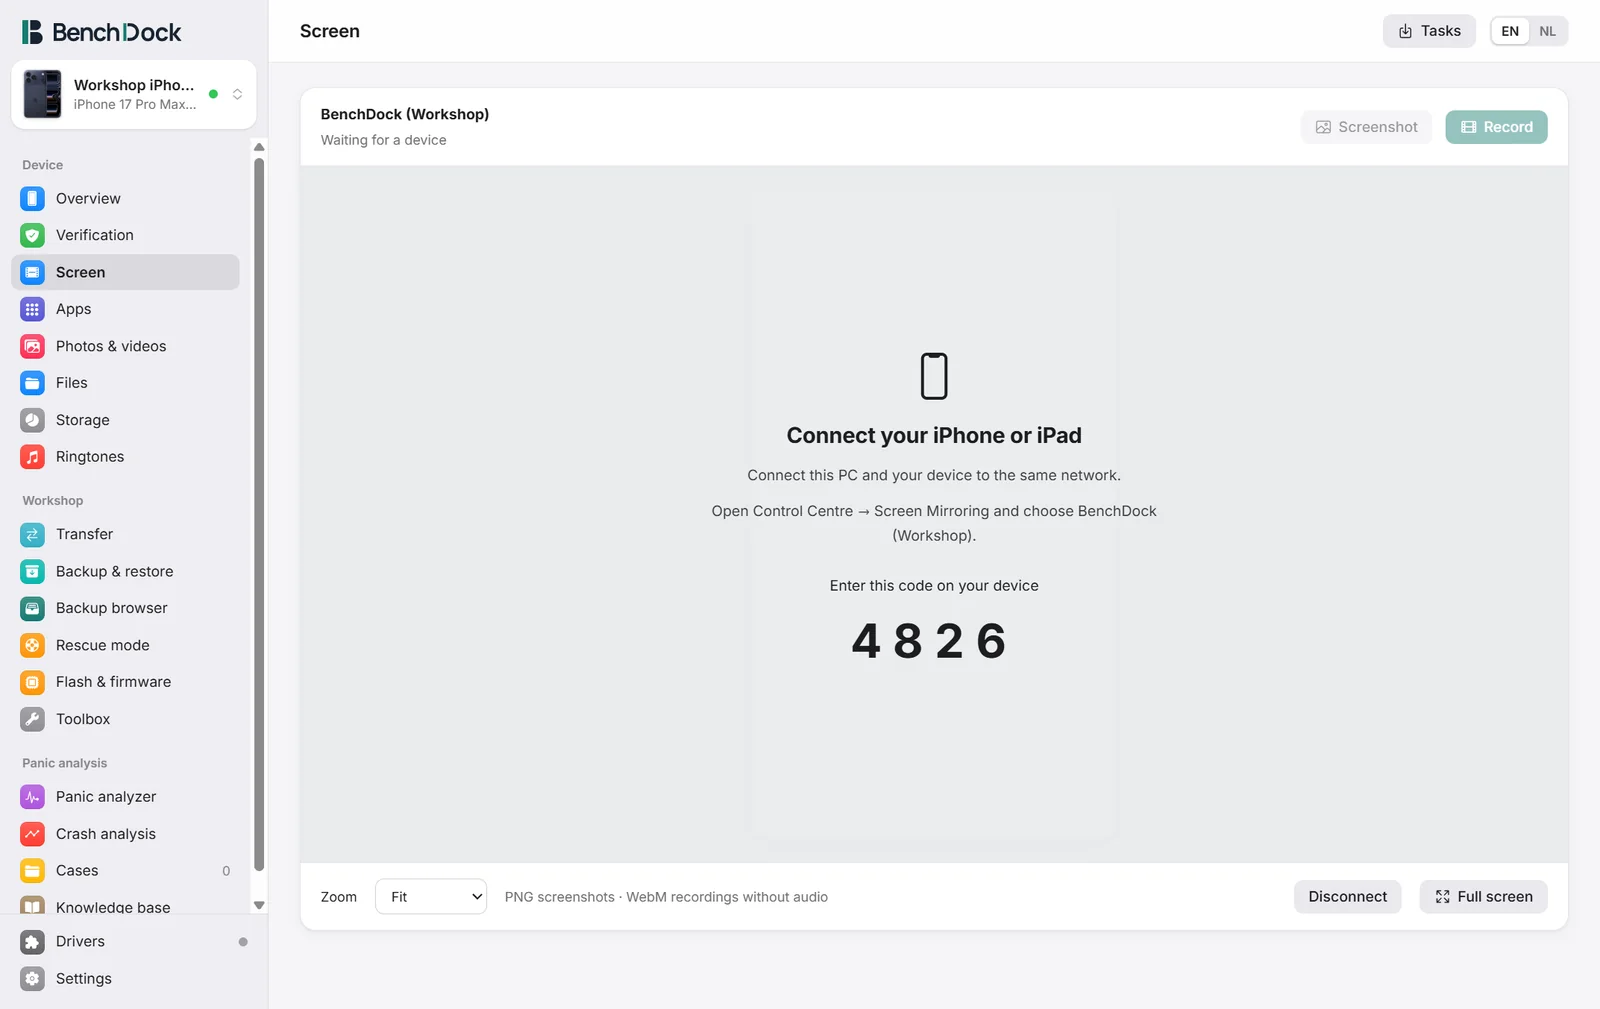Open the Ringtones music note icon
The width and height of the screenshot is (1600, 1009).
[33, 457]
